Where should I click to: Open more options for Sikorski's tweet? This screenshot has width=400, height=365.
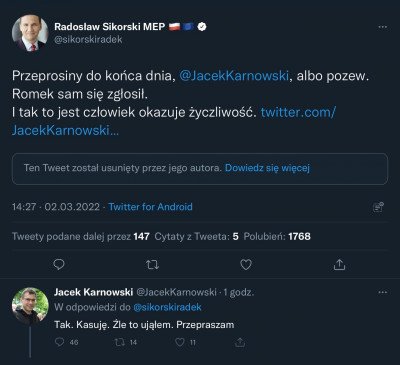383,27
